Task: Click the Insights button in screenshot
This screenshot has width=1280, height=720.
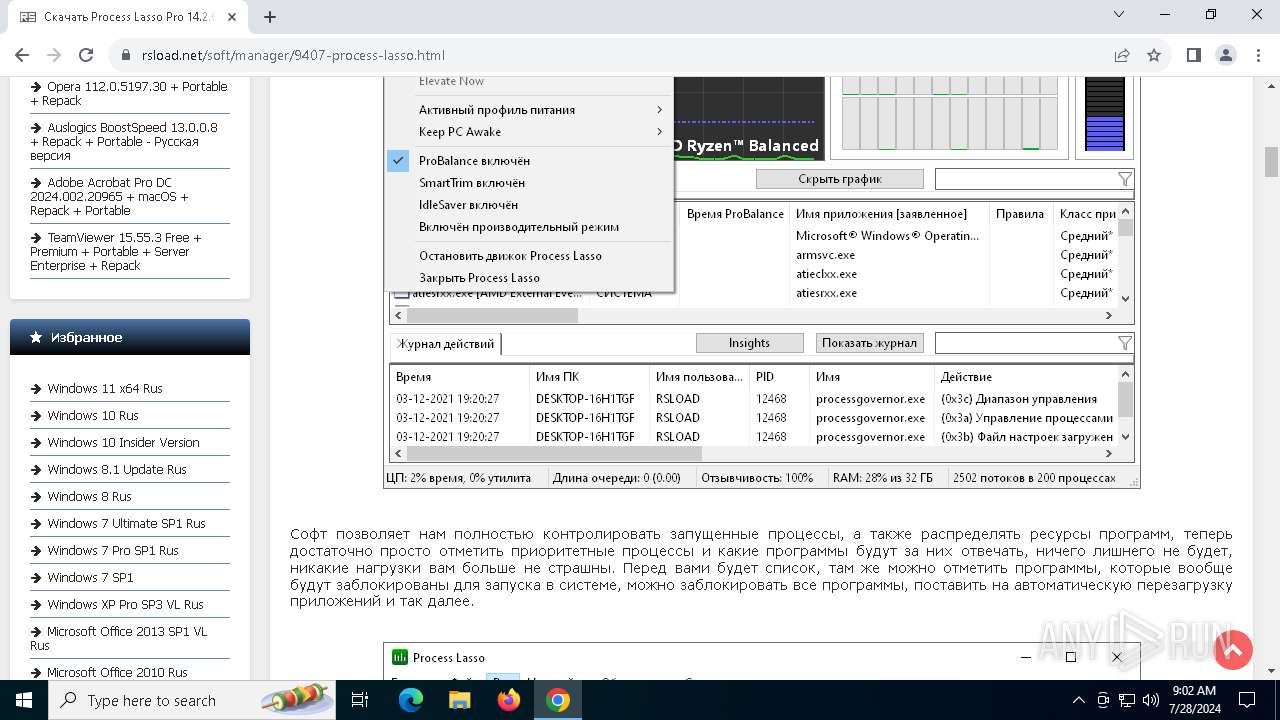Action: tap(749, 343)
